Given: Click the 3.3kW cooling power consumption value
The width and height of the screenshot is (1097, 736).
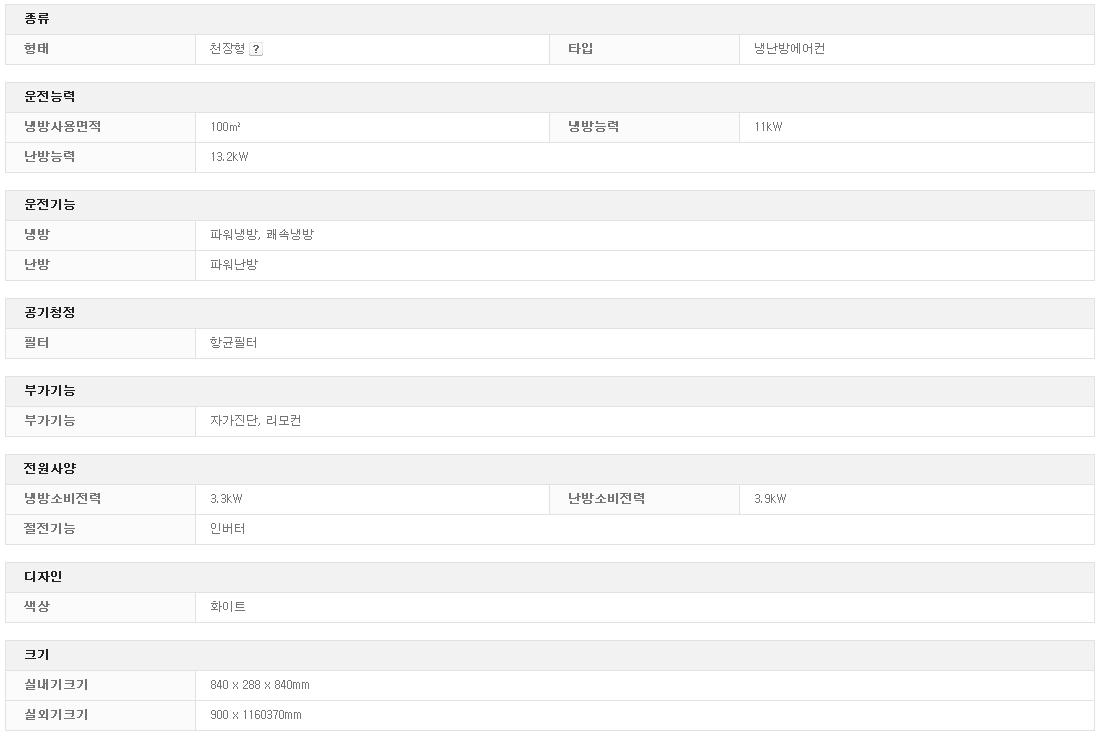Looking at the screenshot, I should [226, 499].
